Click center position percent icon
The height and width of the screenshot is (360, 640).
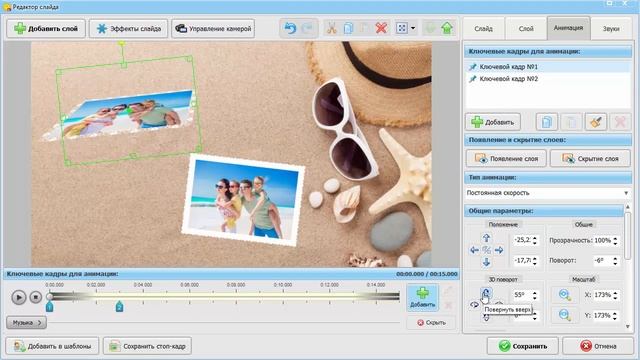click(486, 250)
